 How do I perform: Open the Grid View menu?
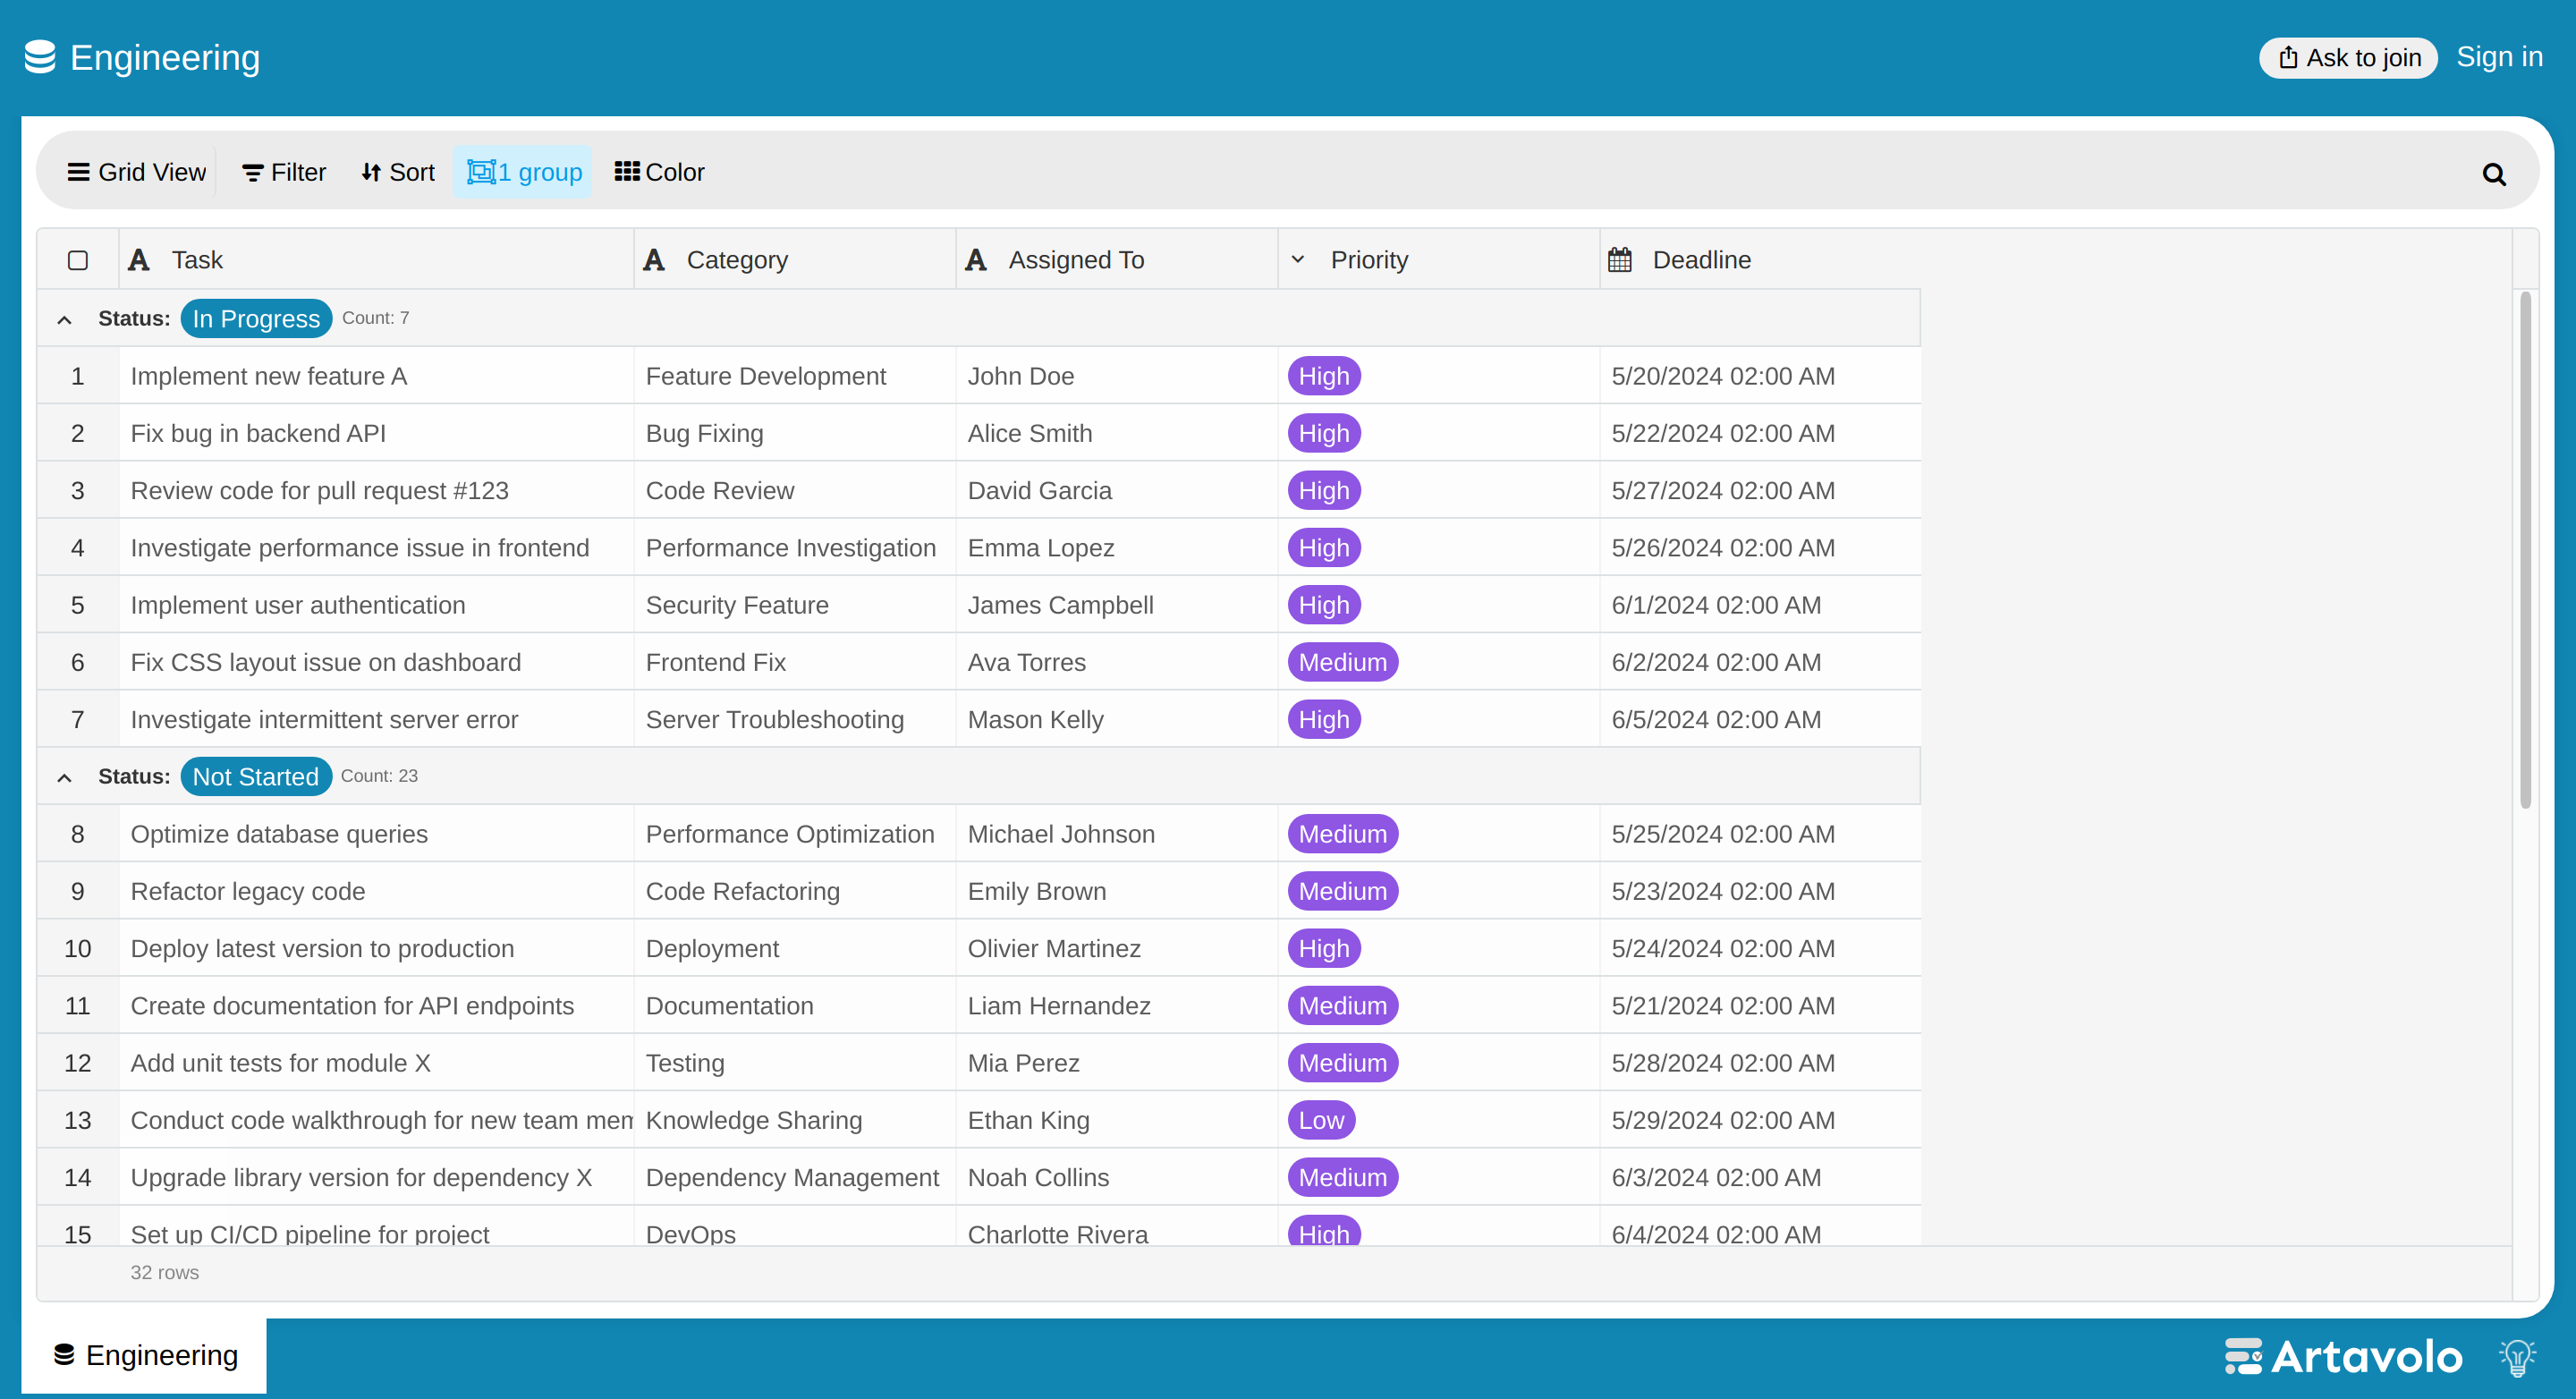(136, 172)
